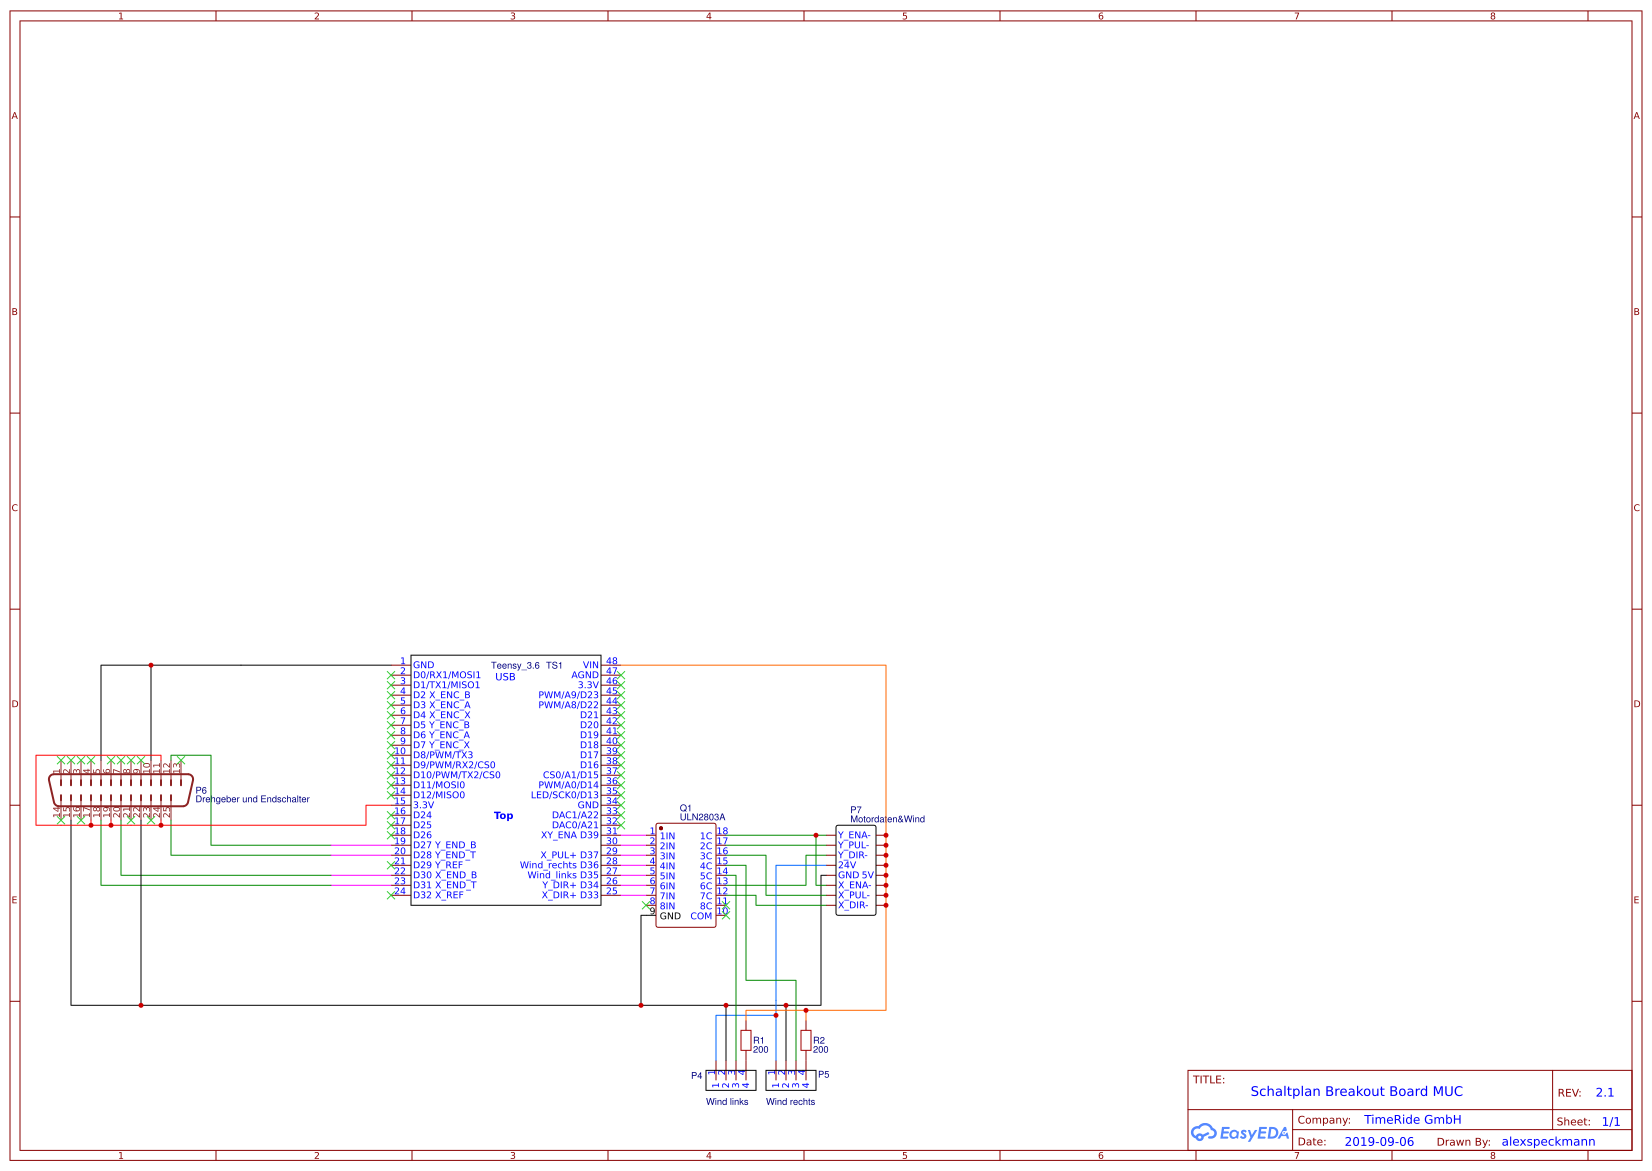Click the GND pin of Q1
Screen dimensions: 1652x1171
click(x=650, y=913)
